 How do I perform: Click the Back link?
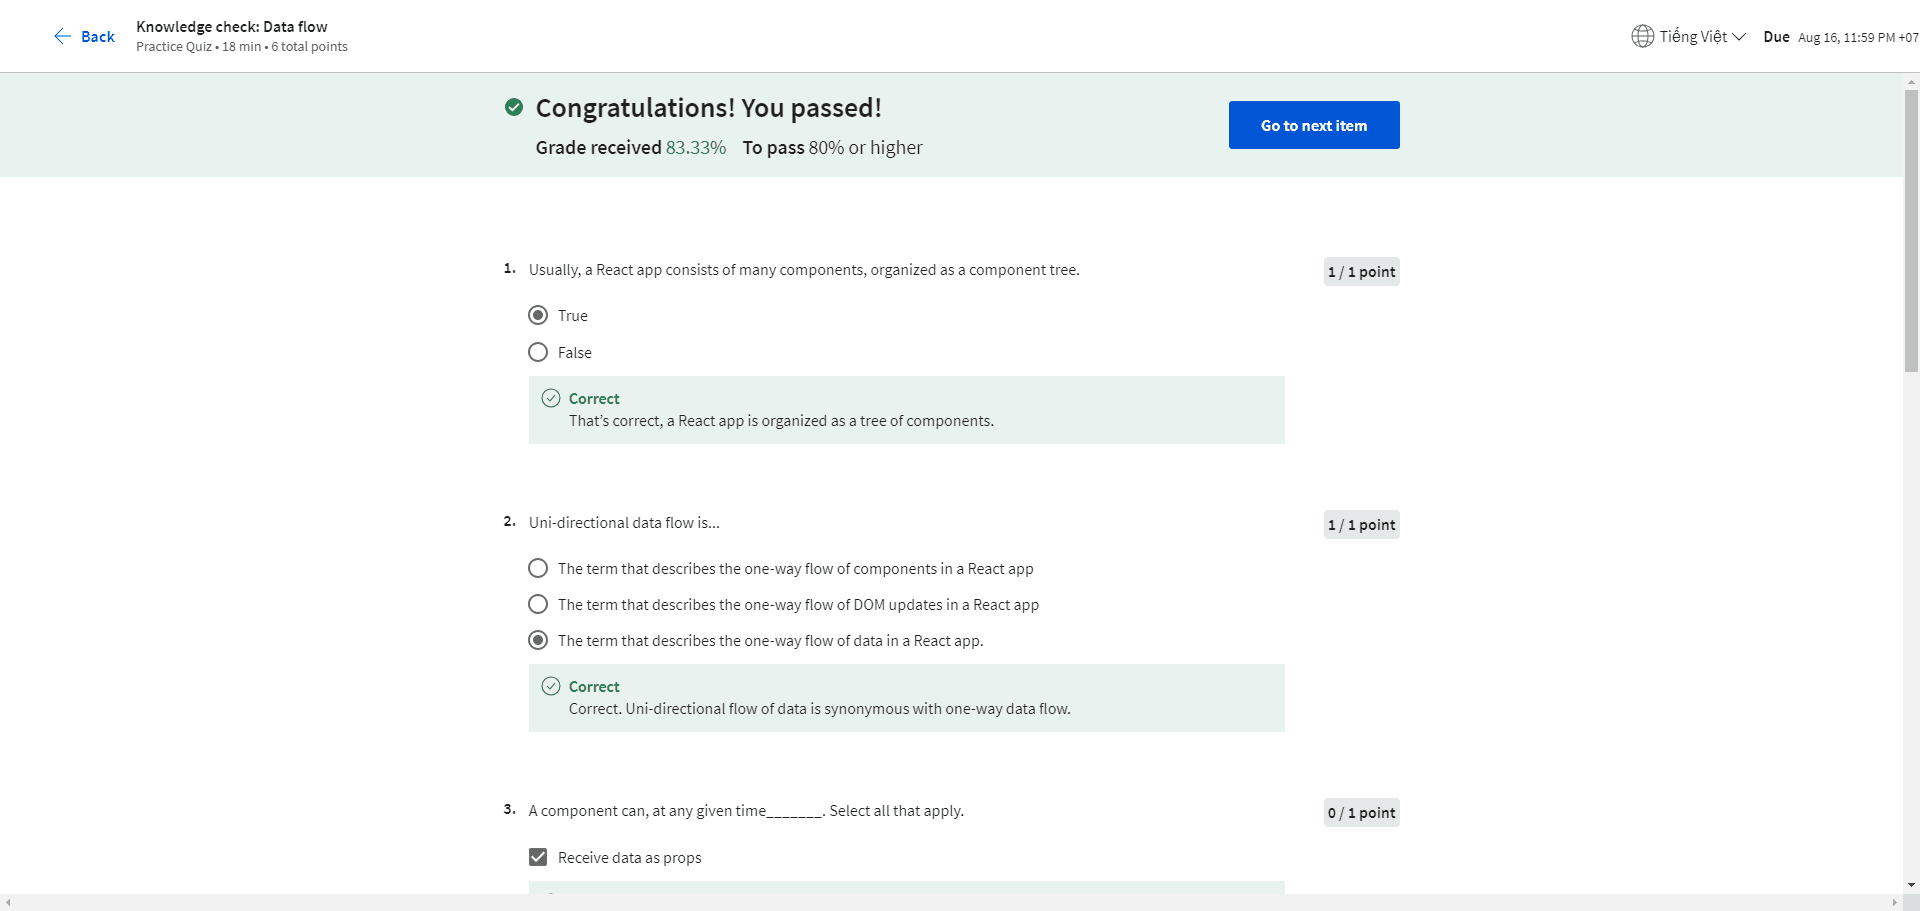coord(97,37)
